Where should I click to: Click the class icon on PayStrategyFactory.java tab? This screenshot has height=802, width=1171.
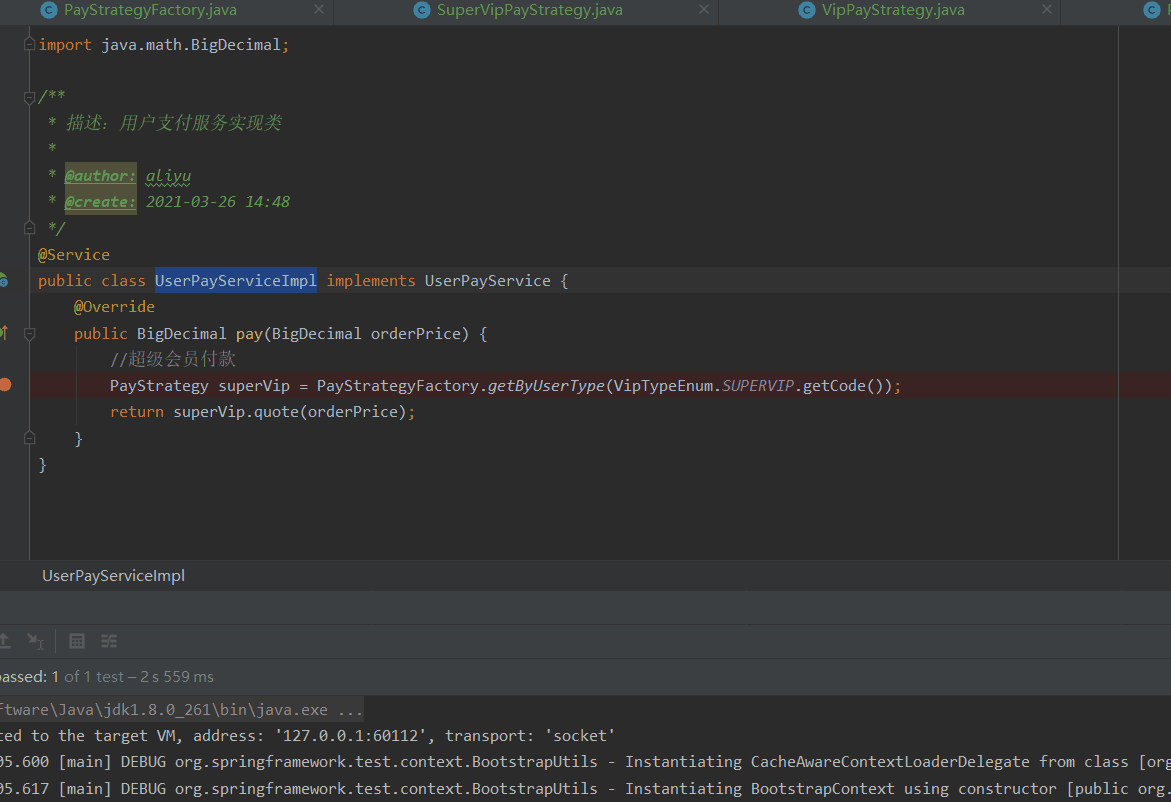(49, 10)
